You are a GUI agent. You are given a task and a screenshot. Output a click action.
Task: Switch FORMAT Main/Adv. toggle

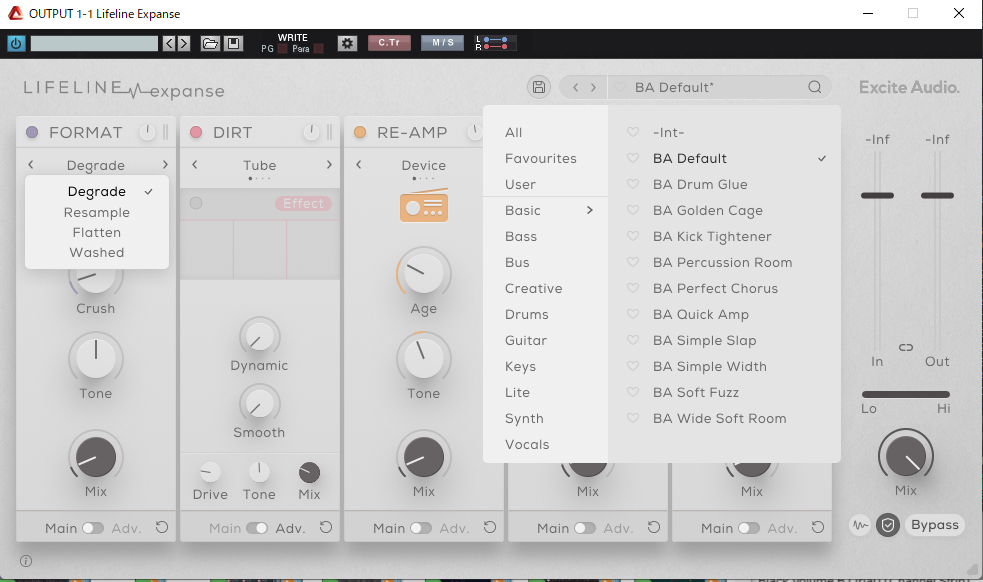coord(93,528)
